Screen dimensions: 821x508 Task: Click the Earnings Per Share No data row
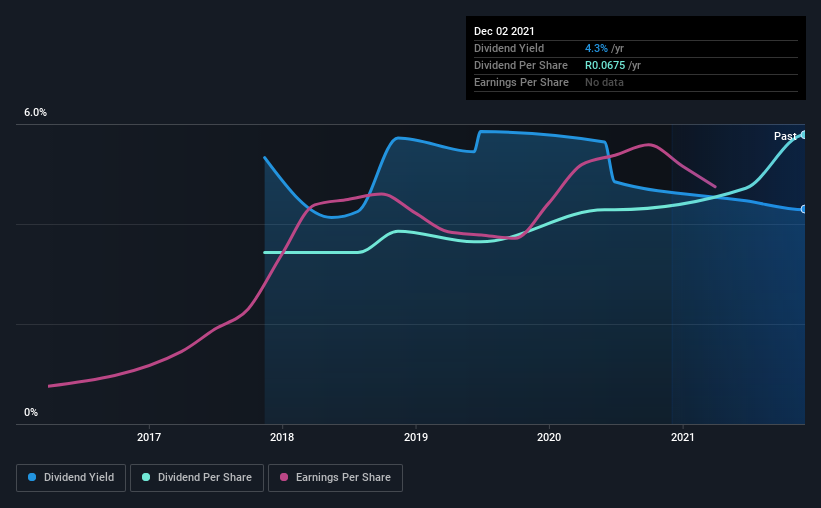tap(636, 83)
